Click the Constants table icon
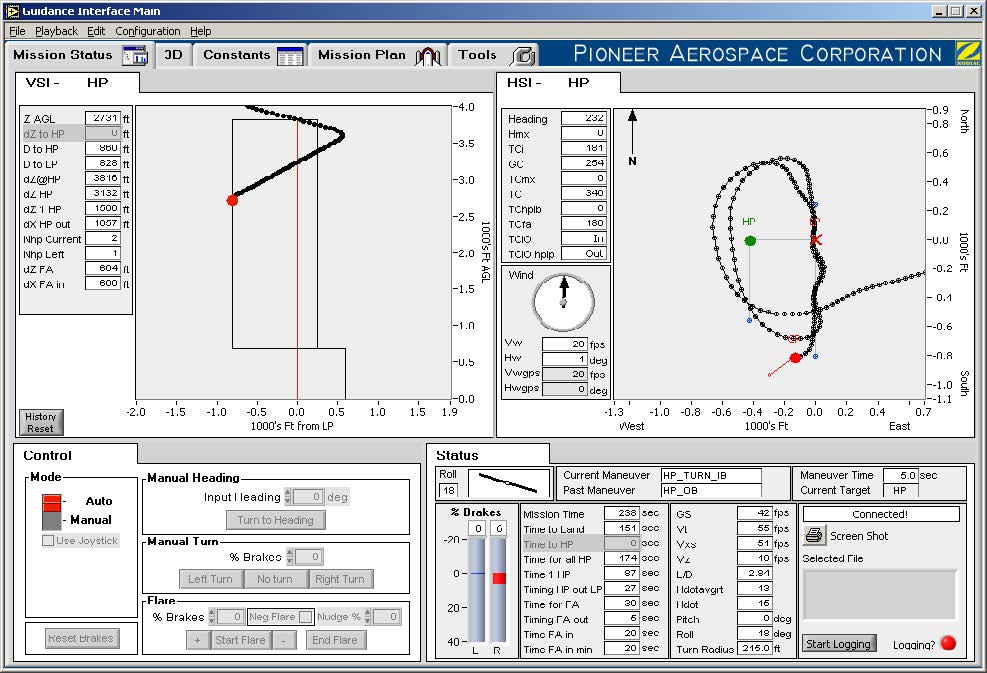987x673 pixels. click(290, 56)
